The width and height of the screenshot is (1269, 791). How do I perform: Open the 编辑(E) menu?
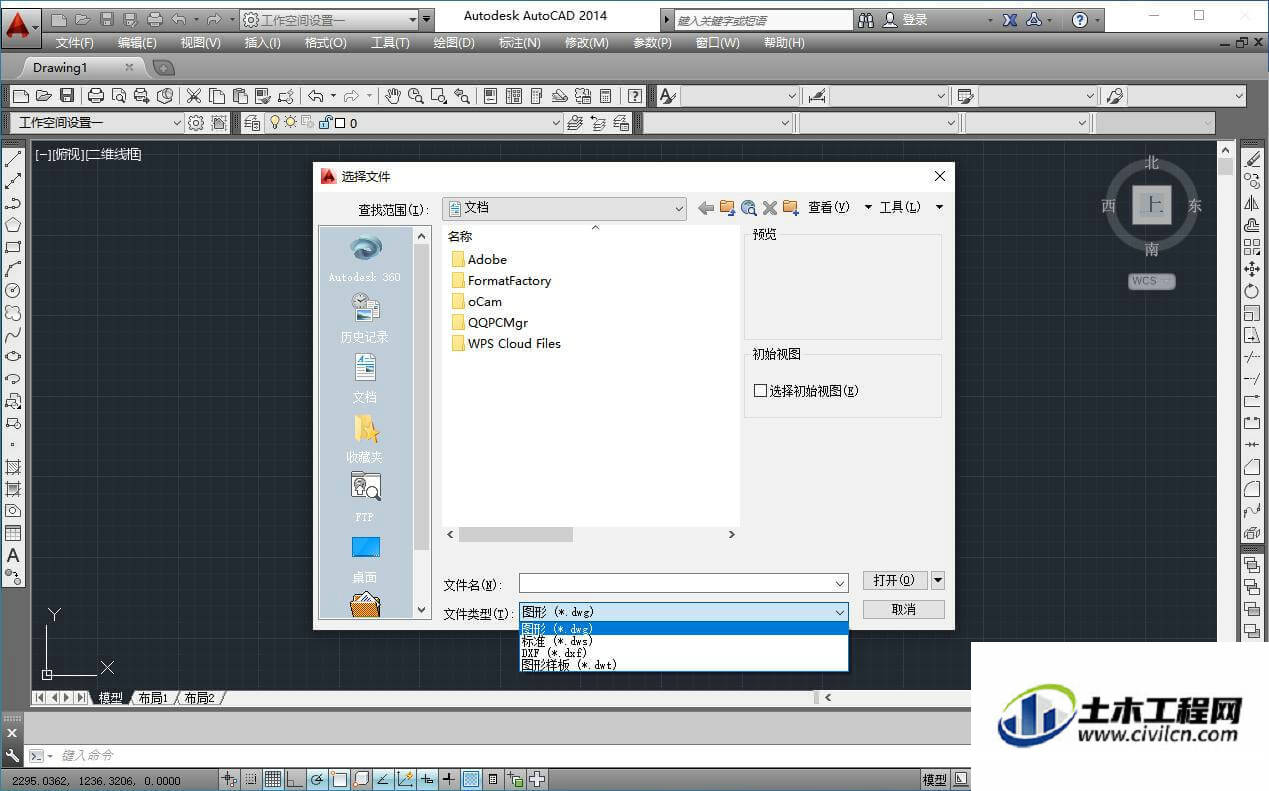click(137, 43)
